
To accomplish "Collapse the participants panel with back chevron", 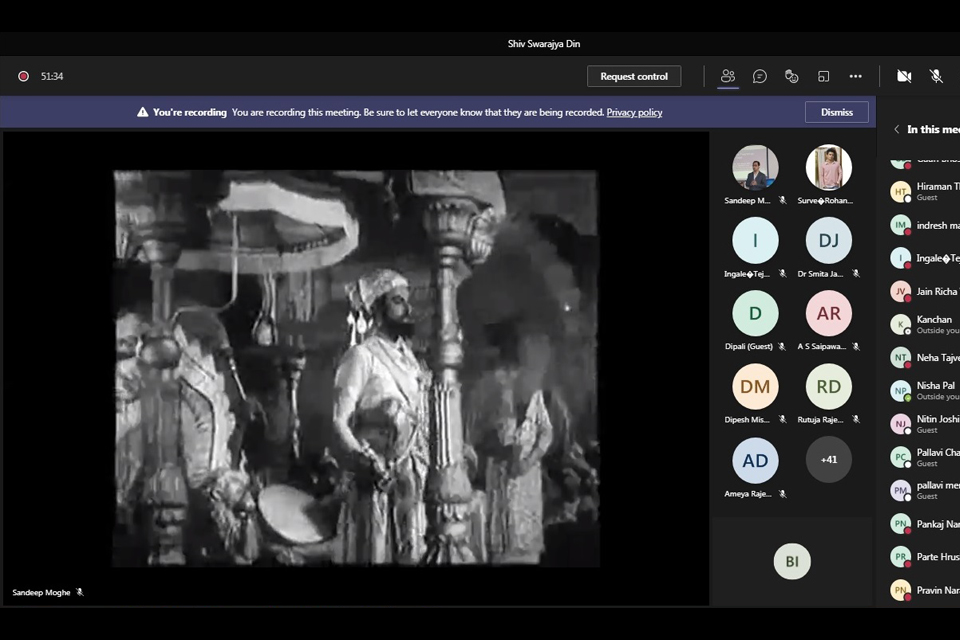I will point(896,129).
